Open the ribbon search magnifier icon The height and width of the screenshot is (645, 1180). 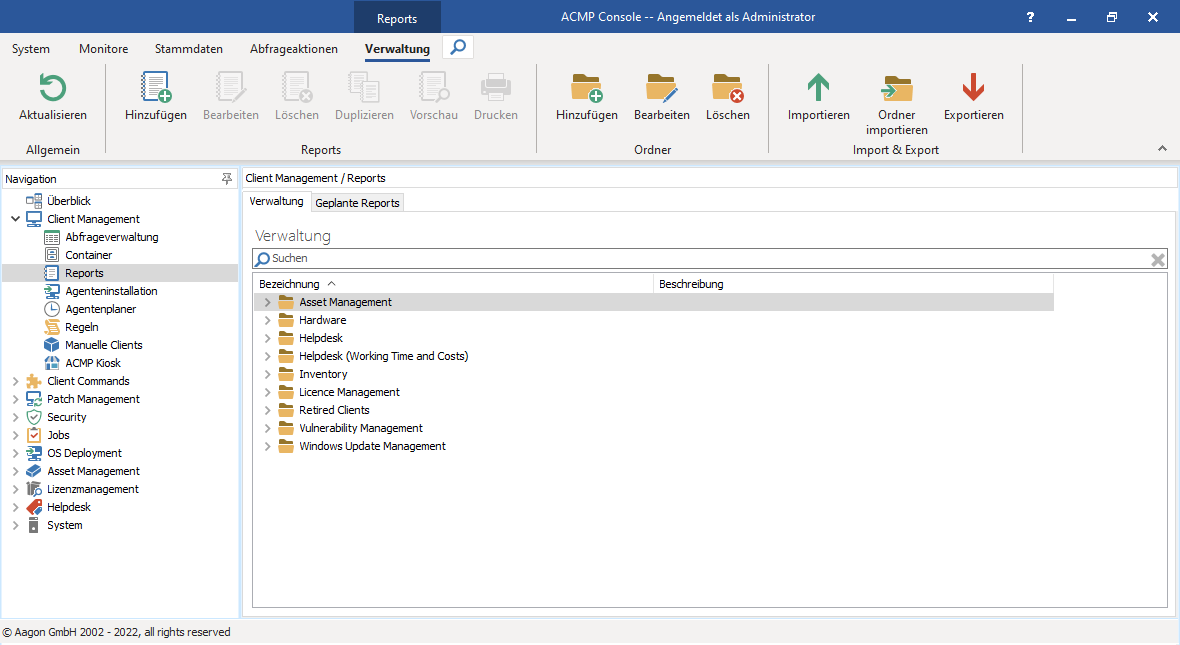coord(458,47)
